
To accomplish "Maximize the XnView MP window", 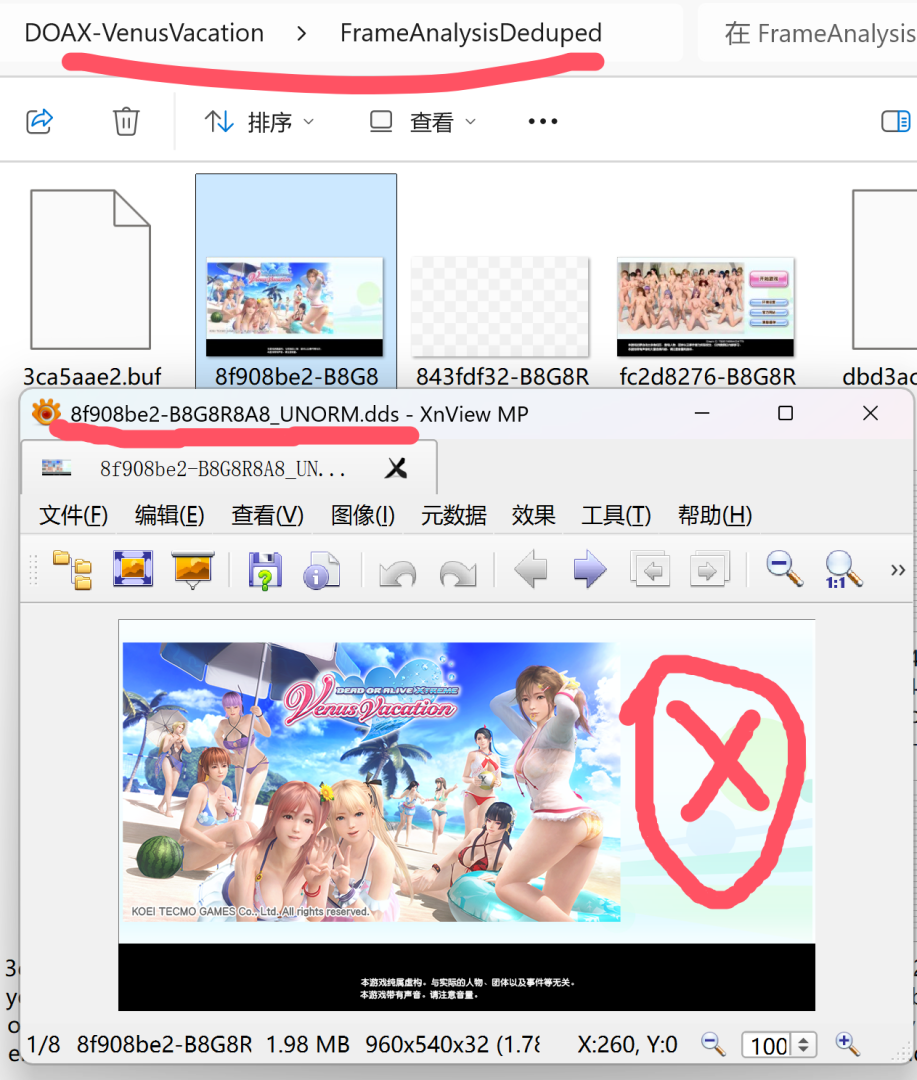I will [x=785, y=413].
